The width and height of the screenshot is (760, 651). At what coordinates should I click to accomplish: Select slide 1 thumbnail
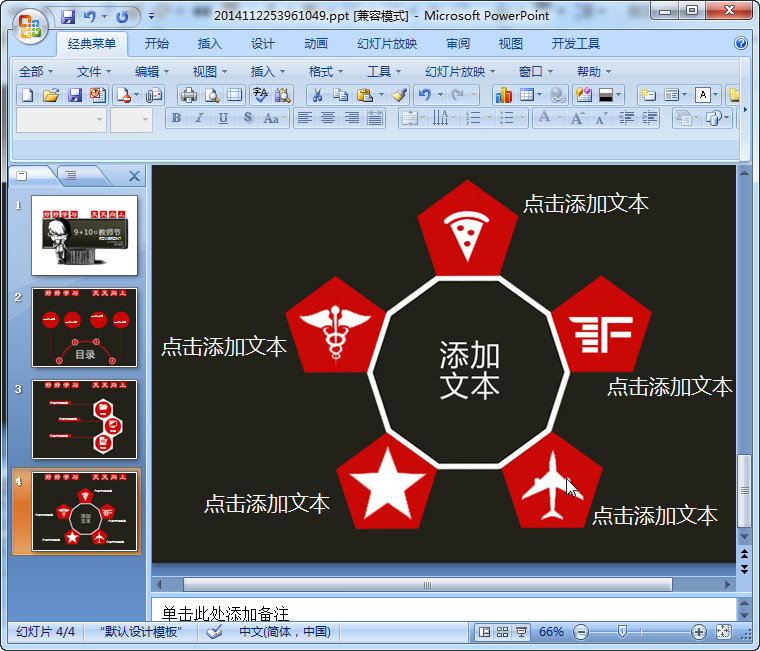[84, 235]
